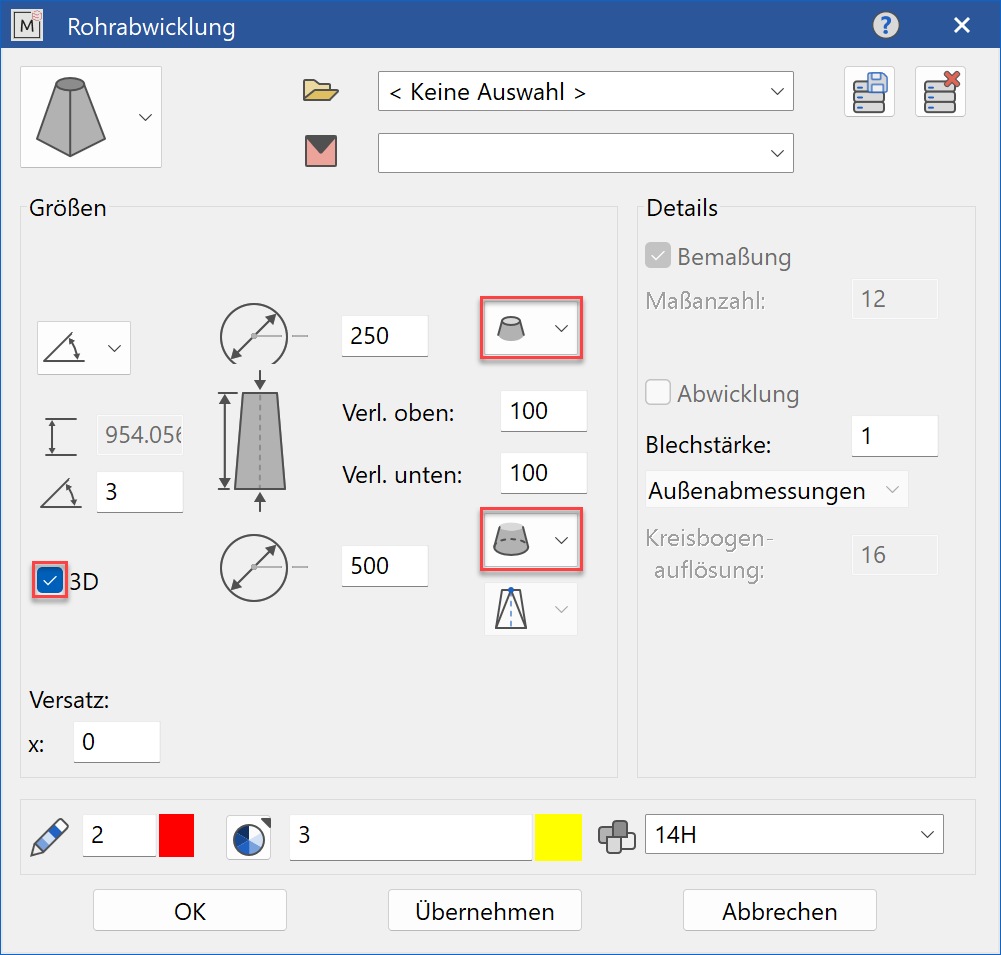The height and width of the screenshot is (955, 1001).
Task: Enable the Abwicklung checkbox
Action: (x=658, y=392)
